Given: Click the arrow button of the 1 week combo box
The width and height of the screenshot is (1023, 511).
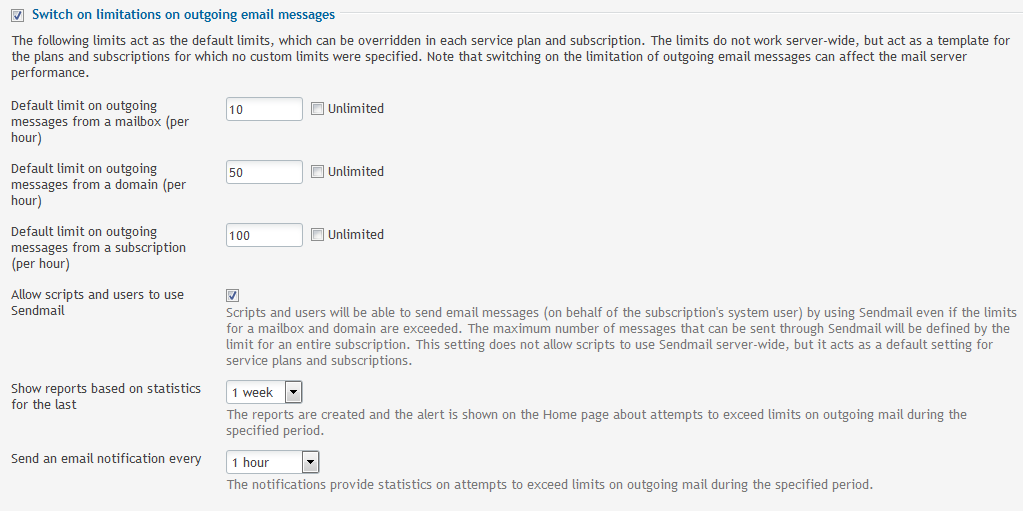Looking at the screenshot, I should pyautogui.click(x=294, y=392).
